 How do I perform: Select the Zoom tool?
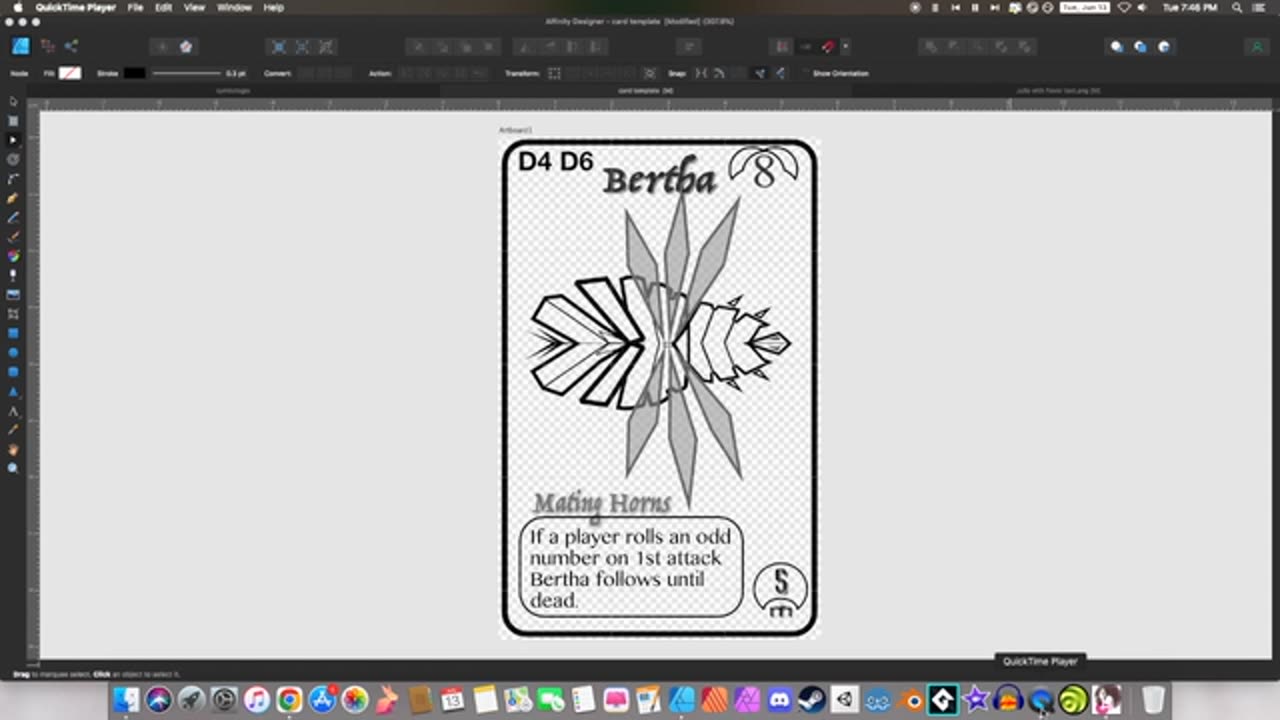13,468
